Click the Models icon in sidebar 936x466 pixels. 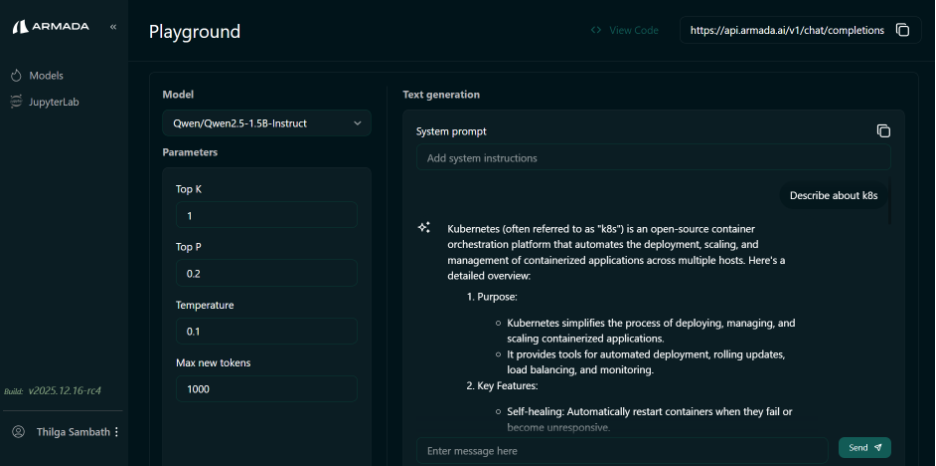click(x=16, y=76)
